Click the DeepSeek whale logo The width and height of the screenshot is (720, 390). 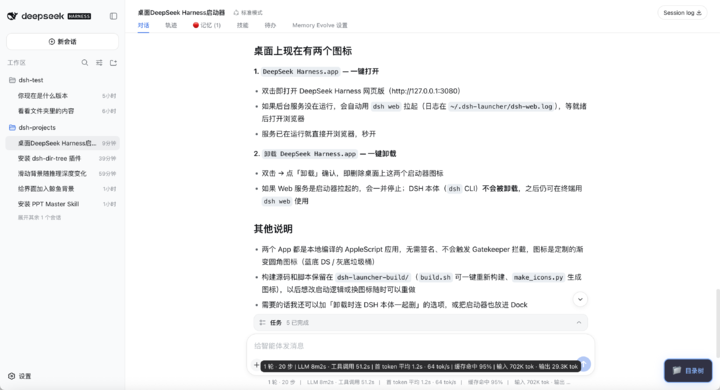point(12,16)
